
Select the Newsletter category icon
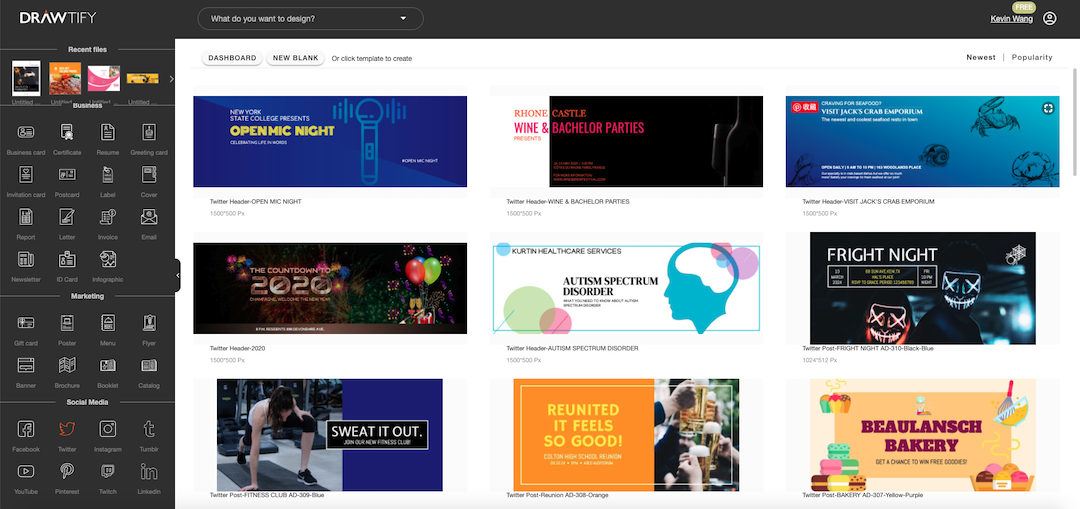[x=25, y=260]
